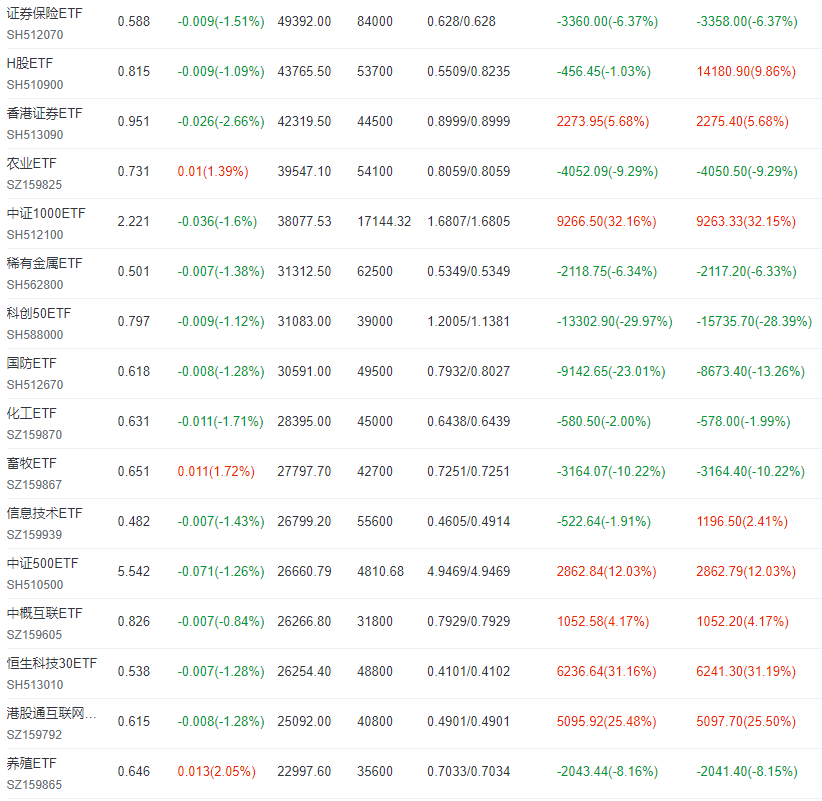
Task: Click market value 28395.00
Action: click(x=304, y=421)
